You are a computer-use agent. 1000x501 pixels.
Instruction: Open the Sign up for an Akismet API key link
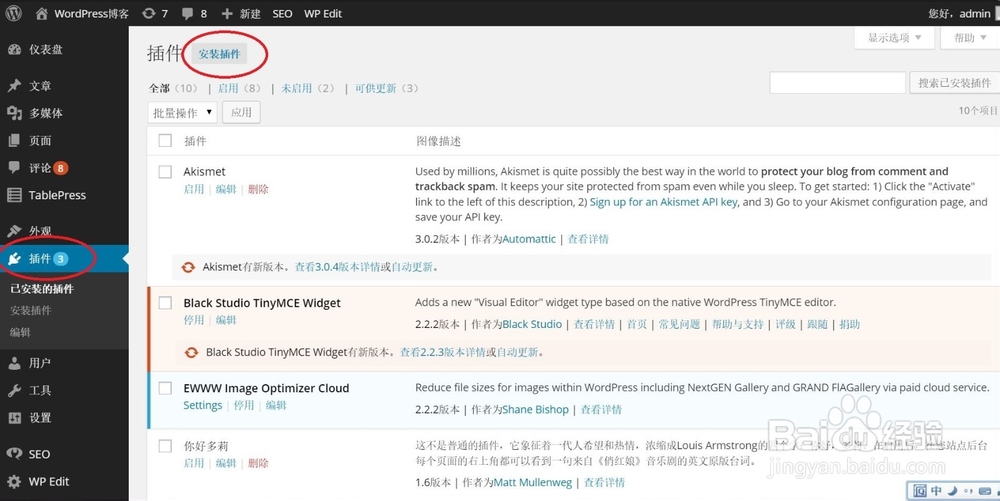point(663,202)
